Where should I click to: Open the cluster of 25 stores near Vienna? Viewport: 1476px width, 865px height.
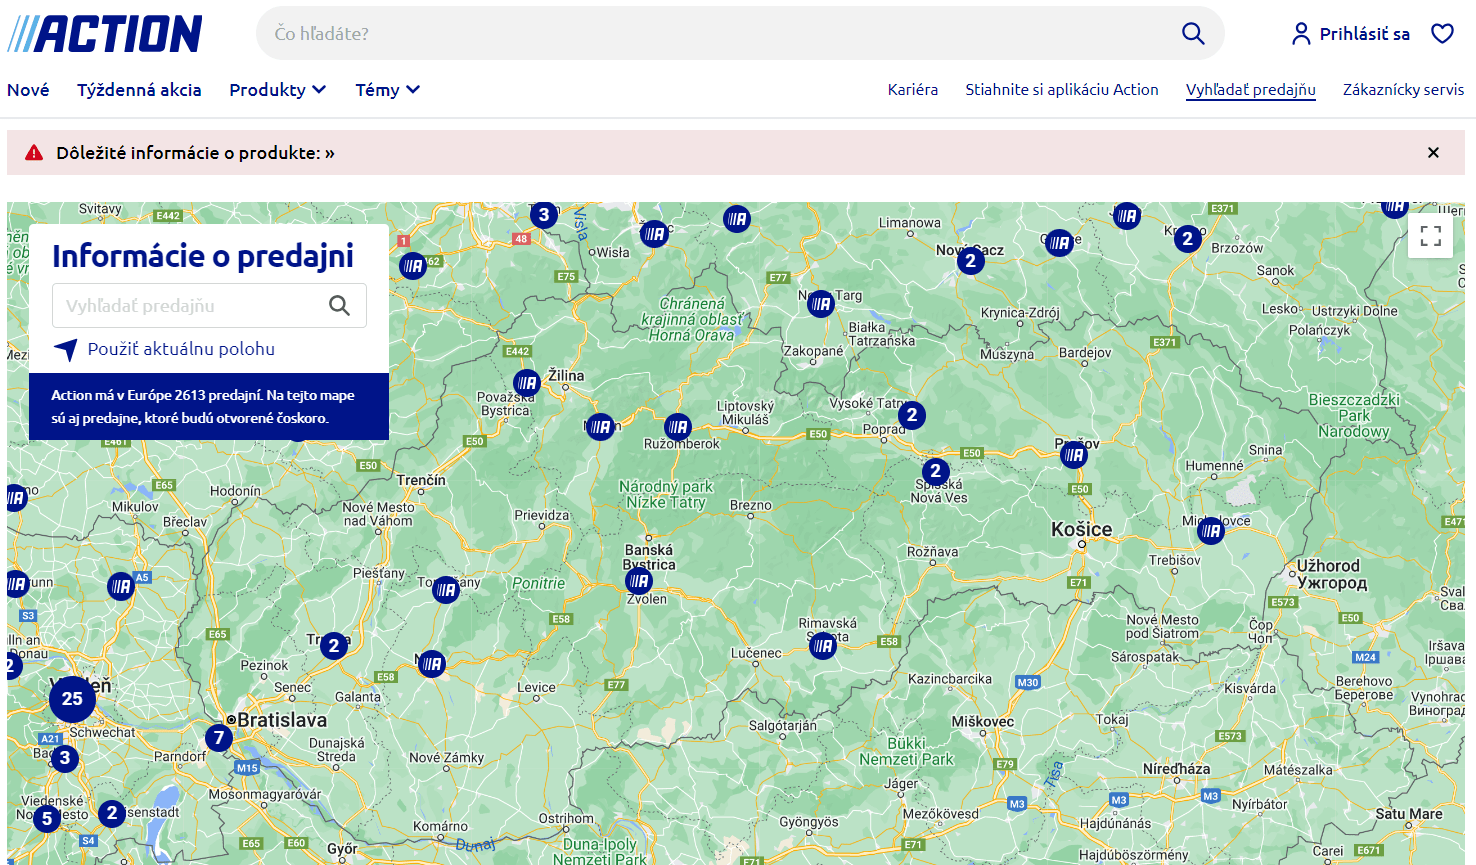click(x=72, y=699)
